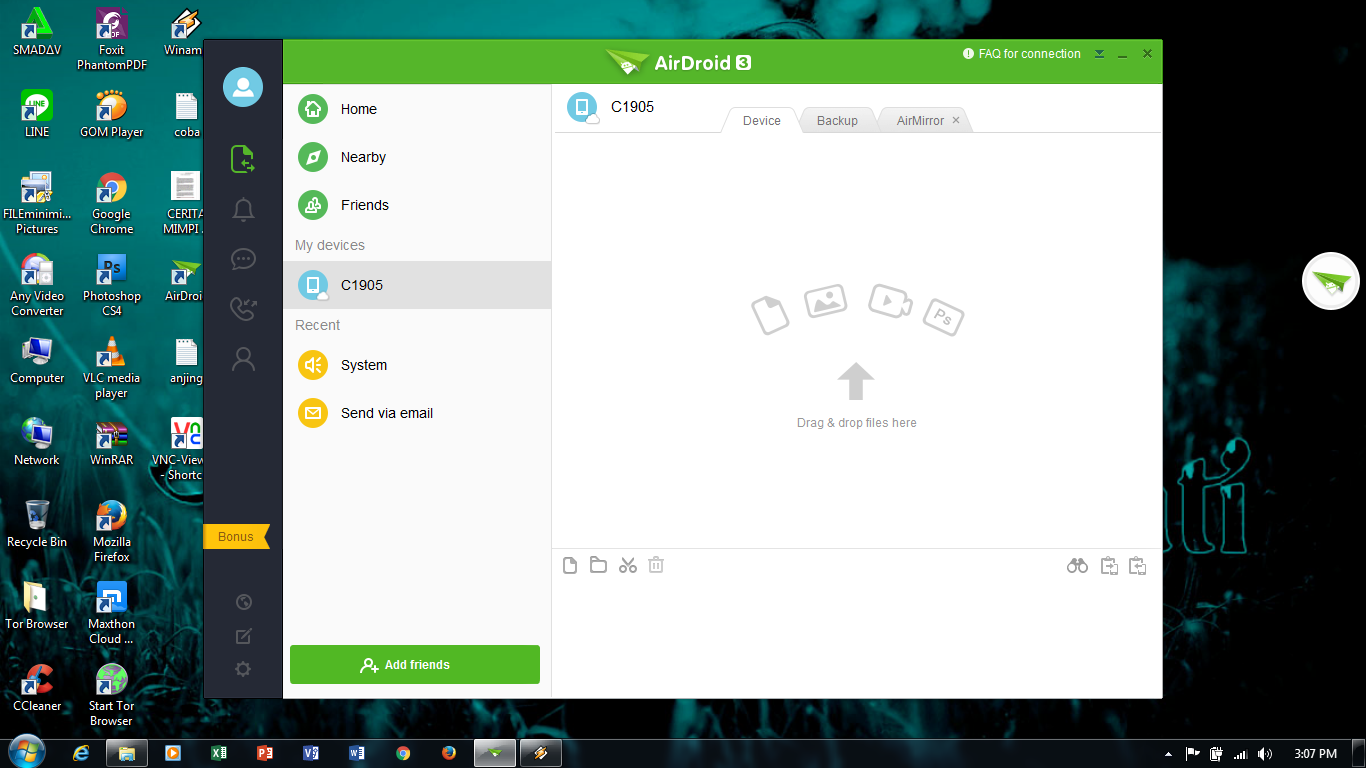
Task: Open Start Tor Browser desktop shortcut
Action: point(112,695)
